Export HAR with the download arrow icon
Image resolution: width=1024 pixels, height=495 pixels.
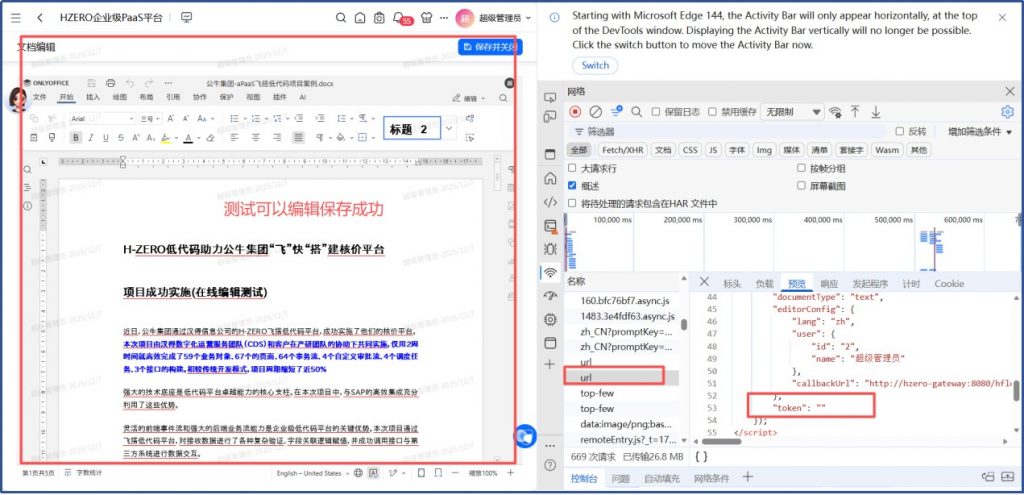click(x=875, y=111)
